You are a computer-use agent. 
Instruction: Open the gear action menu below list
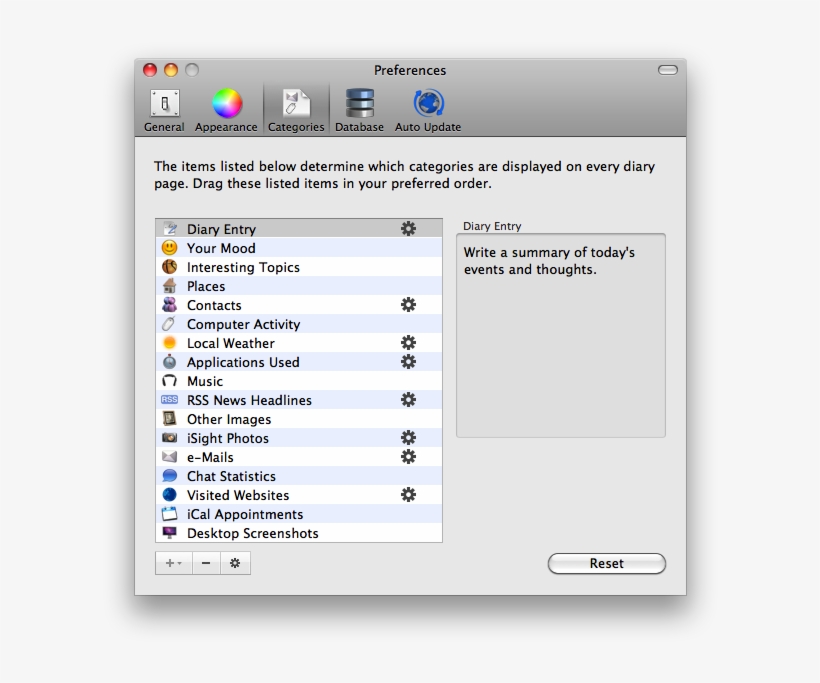tap(235, 563)
